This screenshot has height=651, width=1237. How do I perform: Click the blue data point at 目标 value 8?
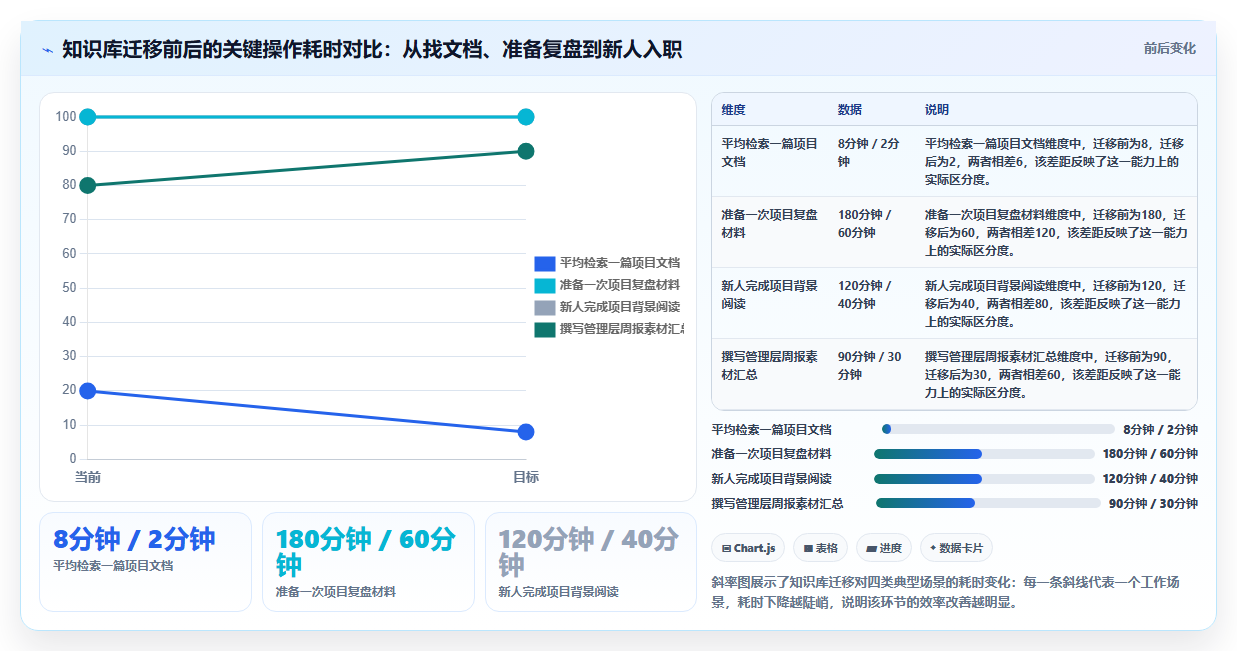[x=526, y=432]
